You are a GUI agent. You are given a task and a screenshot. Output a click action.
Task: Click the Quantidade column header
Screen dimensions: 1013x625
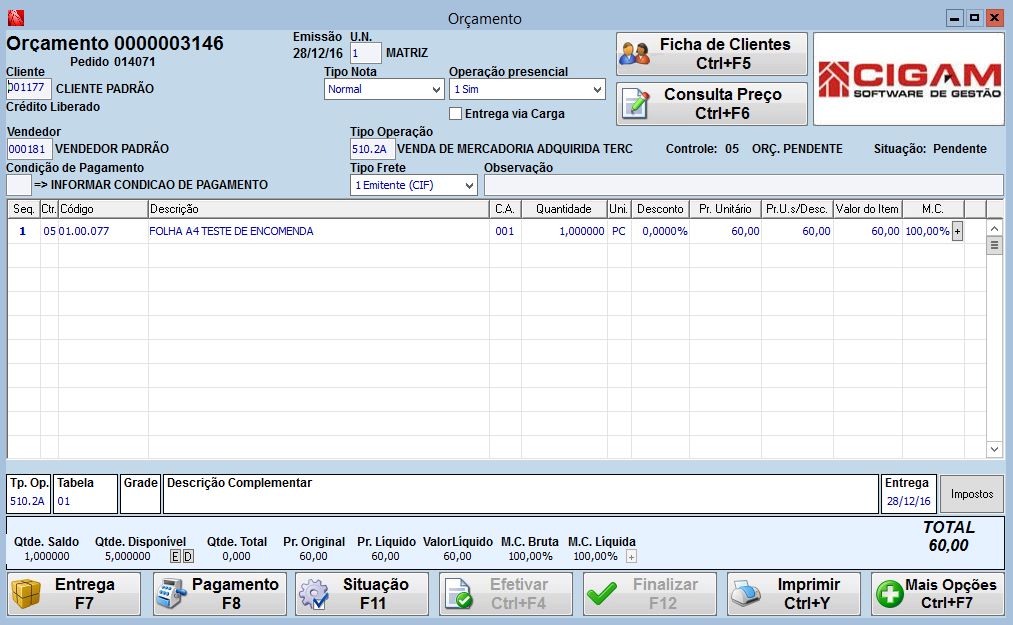564,209
